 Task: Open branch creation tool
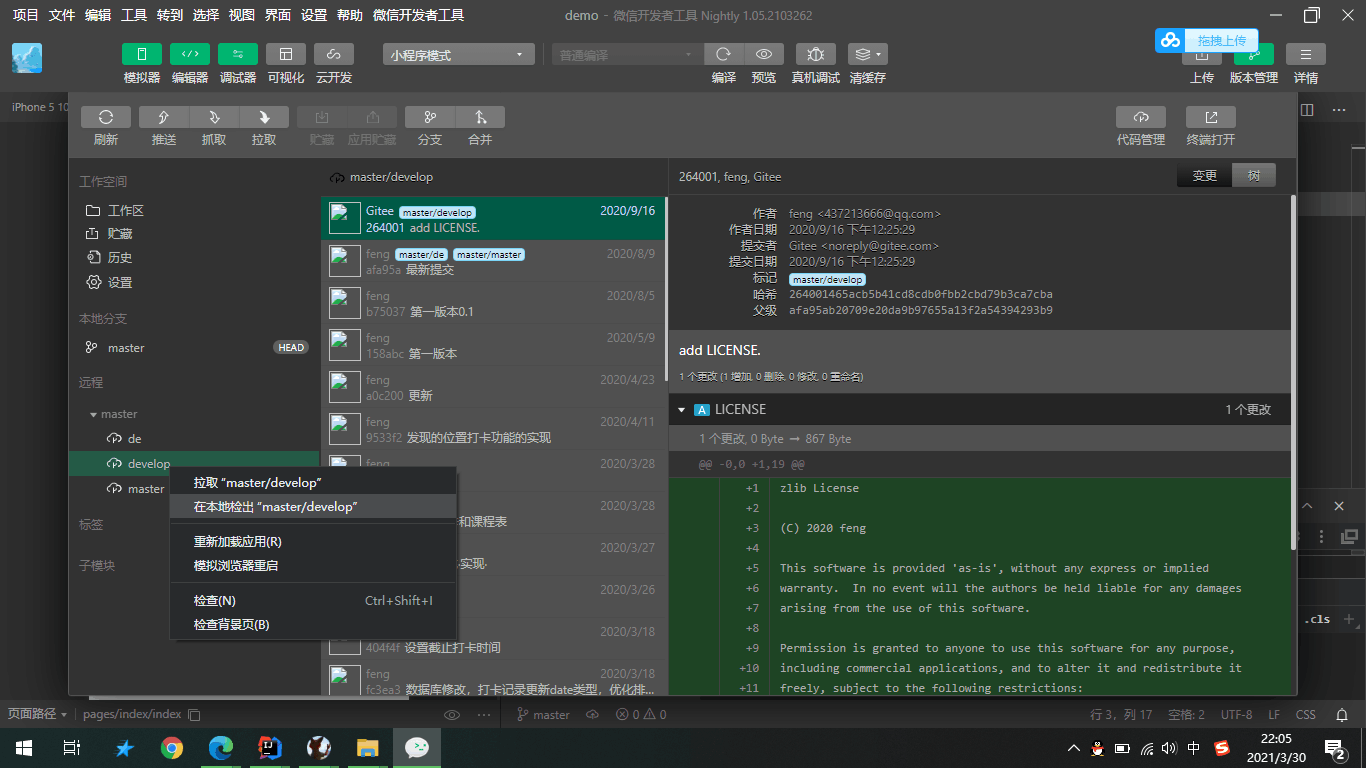pos(430,117)
